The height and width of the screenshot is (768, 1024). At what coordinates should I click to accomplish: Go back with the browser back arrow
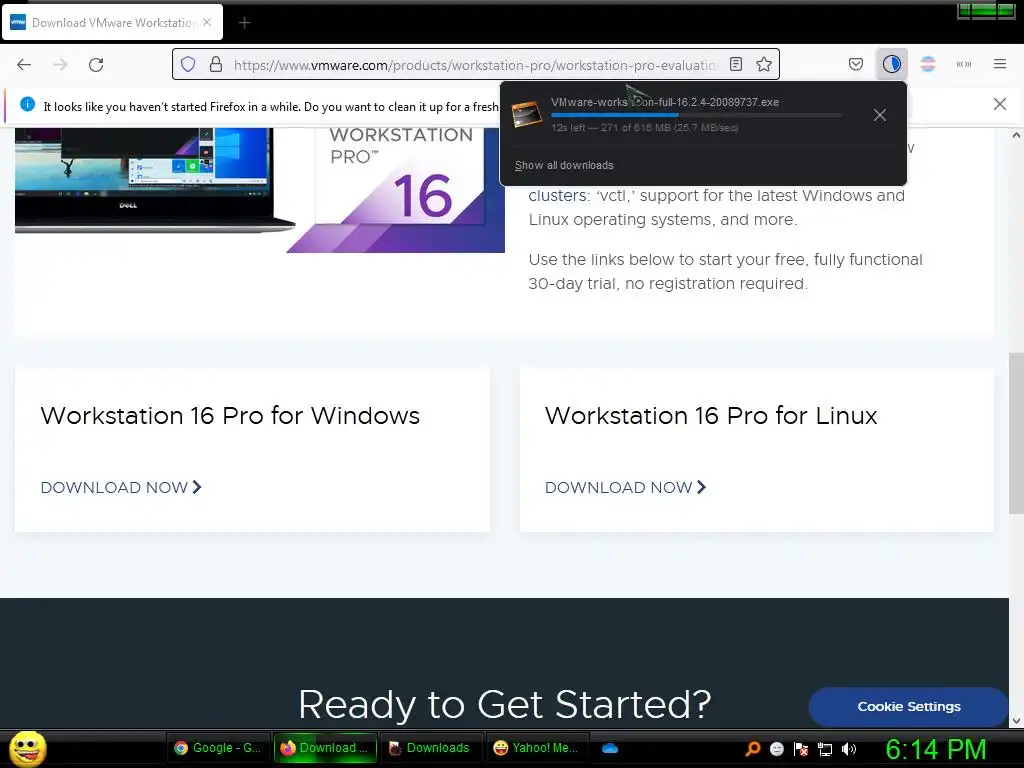tap(24, 64)
